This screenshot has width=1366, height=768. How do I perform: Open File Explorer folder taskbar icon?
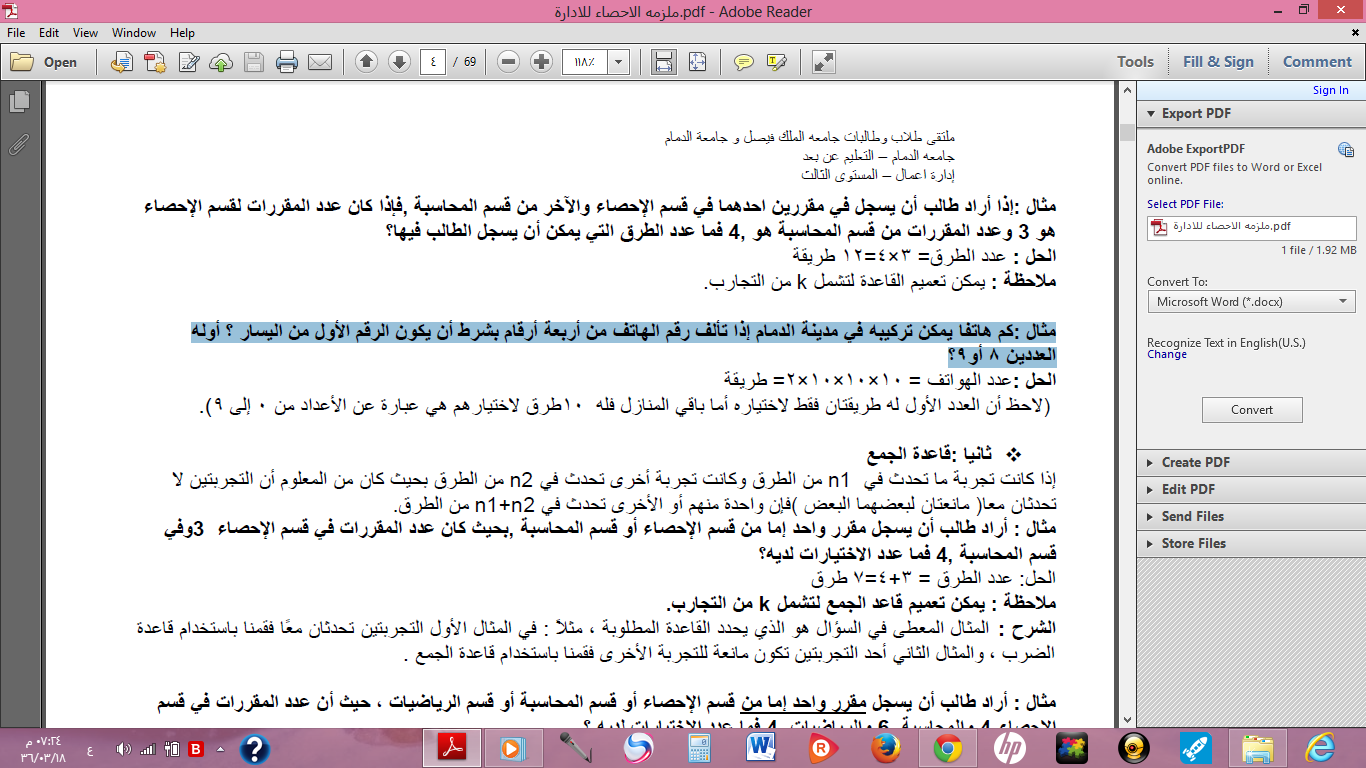click(x=1257, y=747)
